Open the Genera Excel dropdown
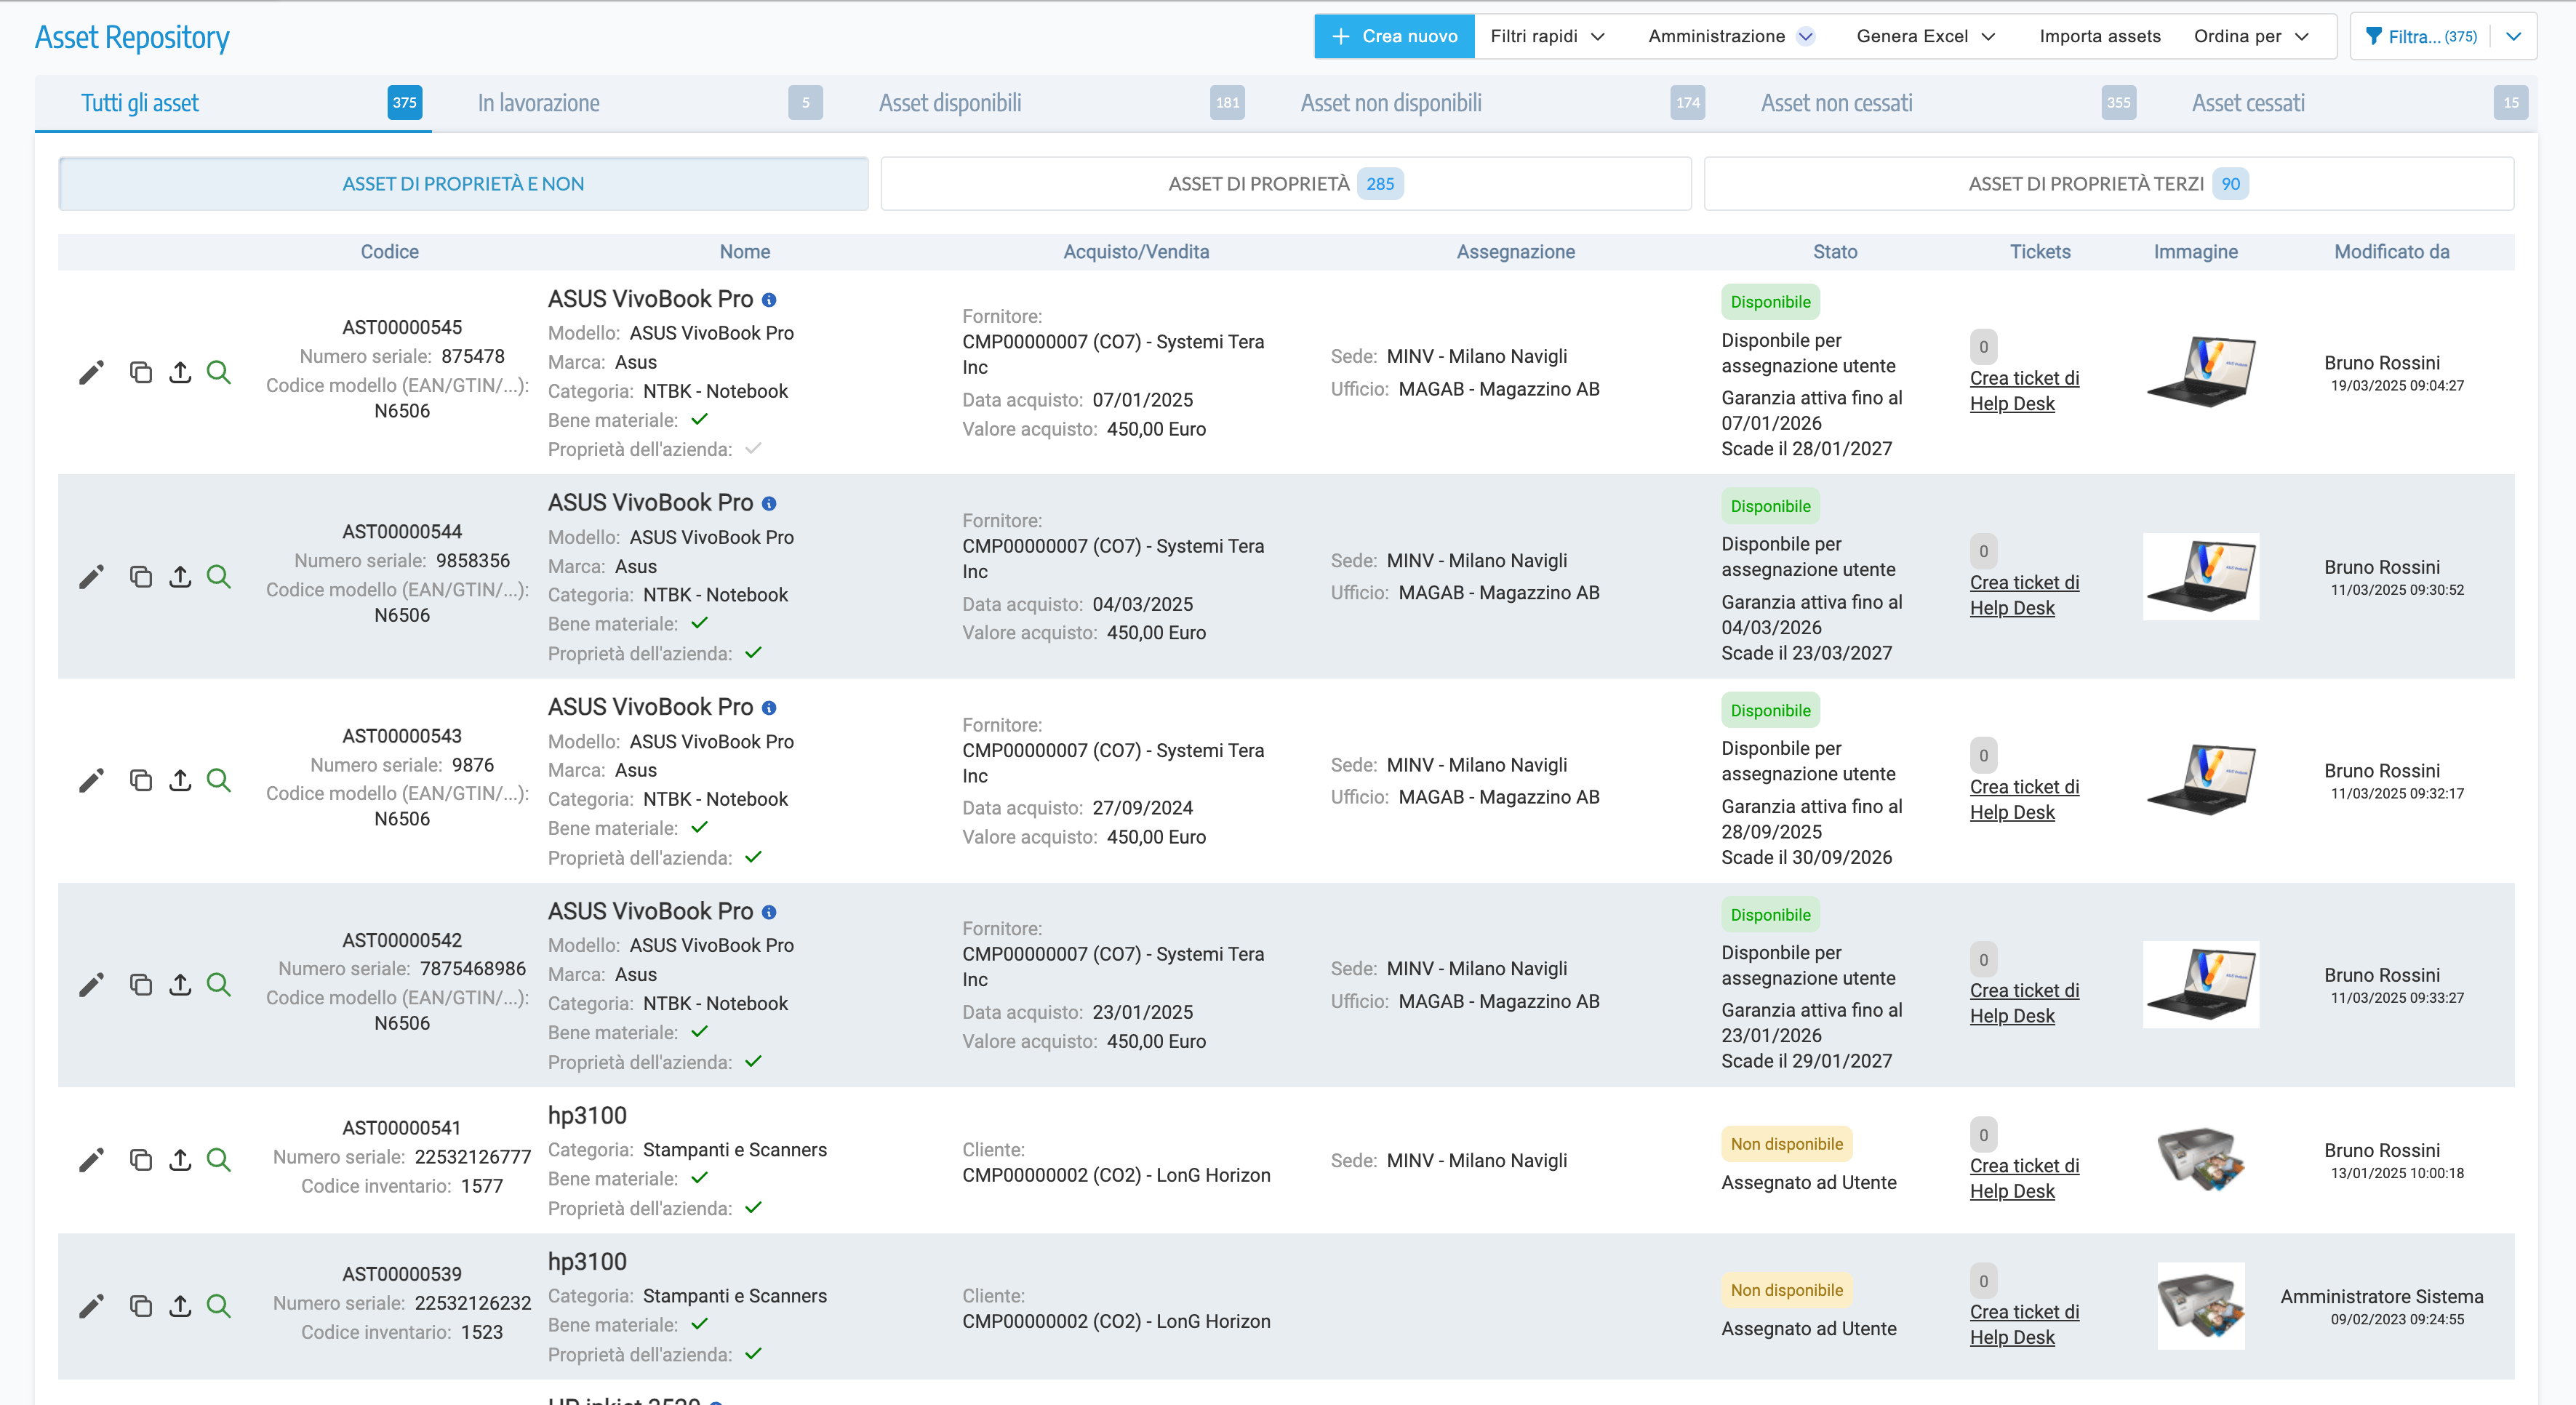This screenshot has width=2576, height=1405. 1925,36
